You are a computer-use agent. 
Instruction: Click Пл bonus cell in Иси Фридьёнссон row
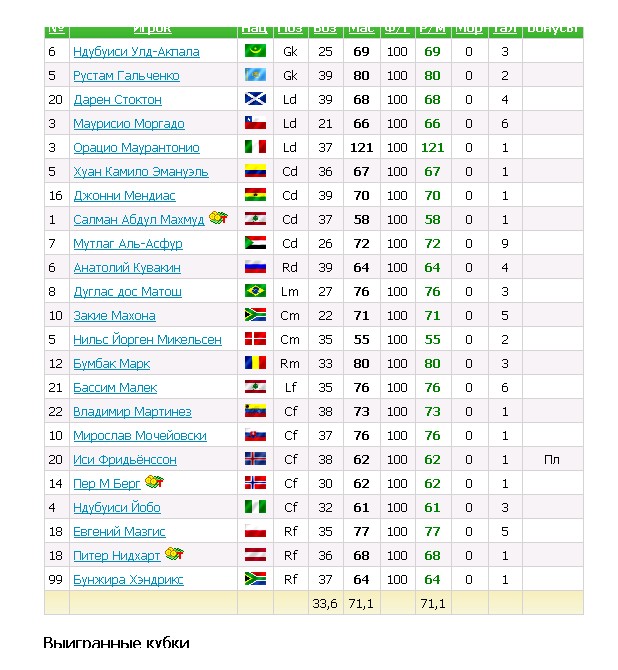point(552,459)
